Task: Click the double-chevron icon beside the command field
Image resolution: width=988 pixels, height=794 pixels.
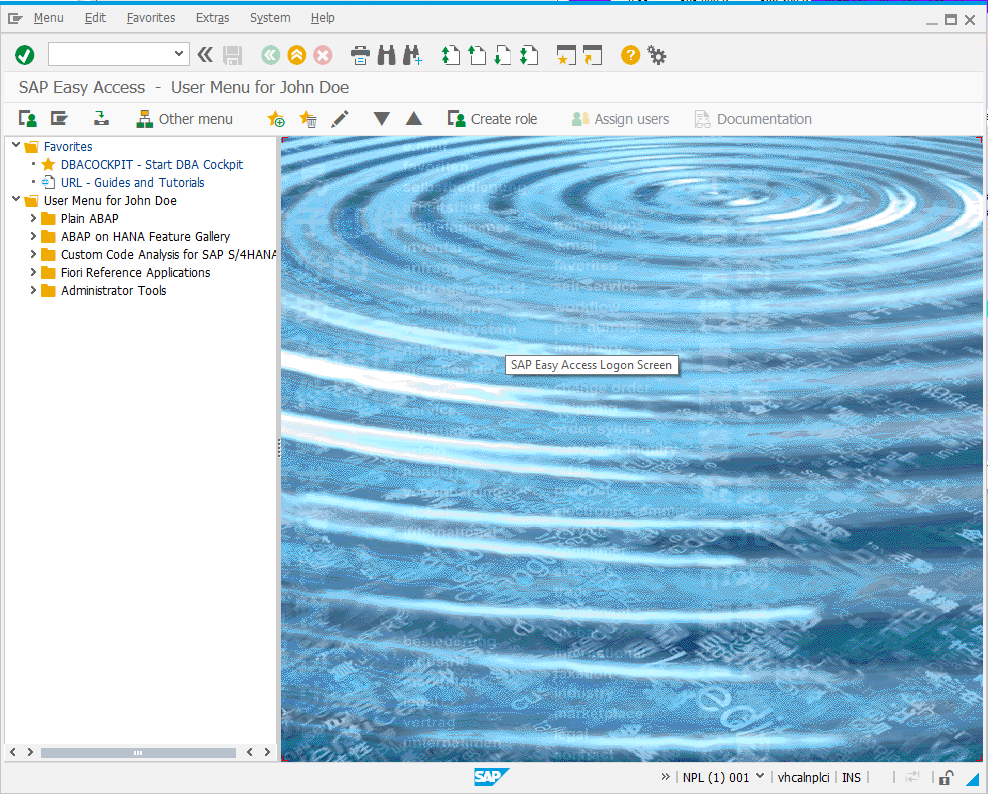Action: pos(205,55)
